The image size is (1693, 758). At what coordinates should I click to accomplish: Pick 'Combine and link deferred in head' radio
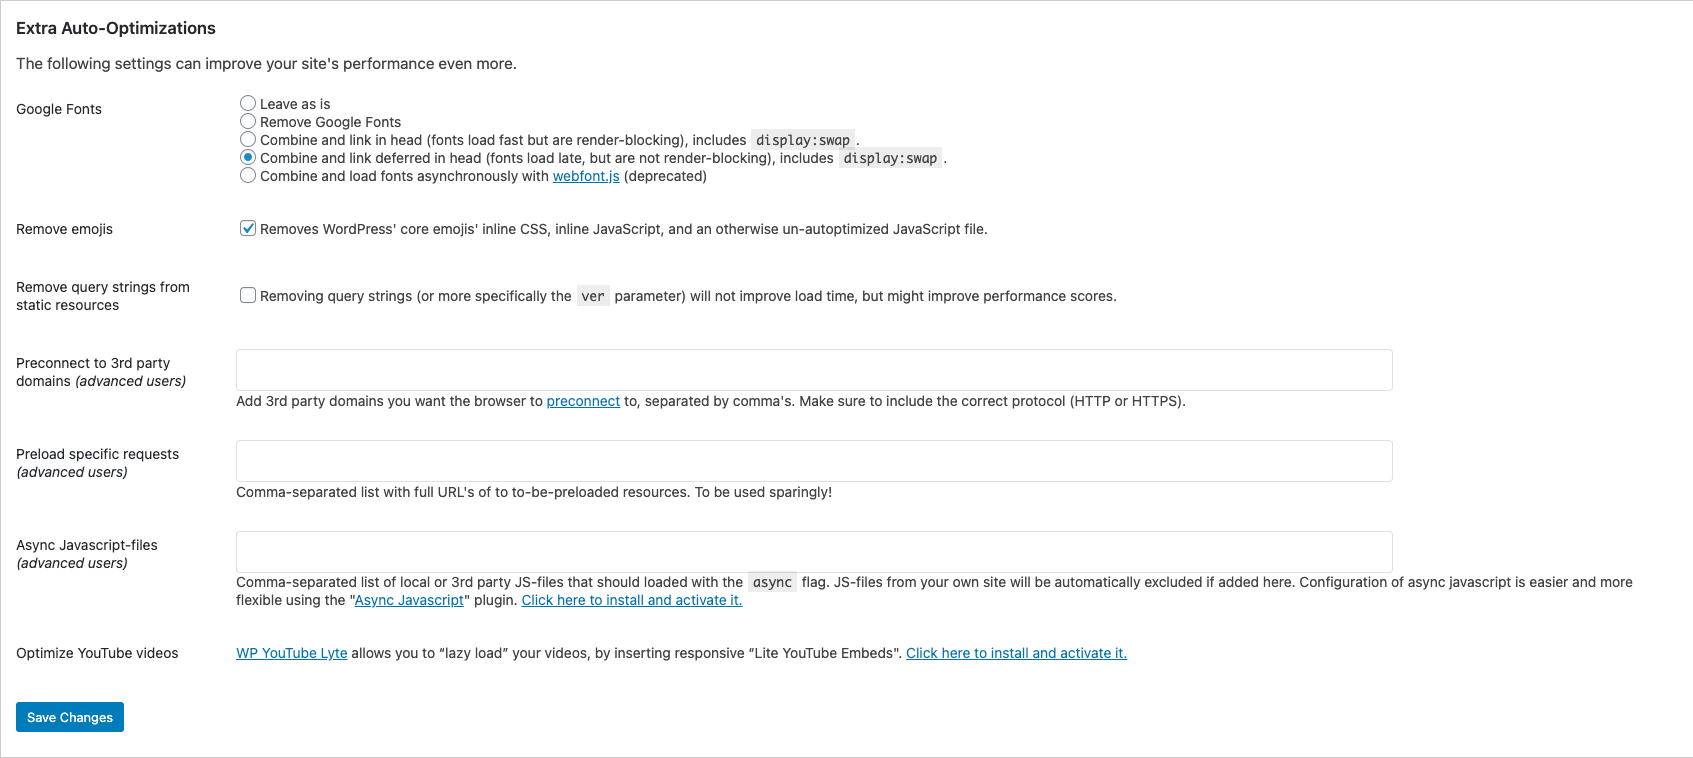pos(248,157)
